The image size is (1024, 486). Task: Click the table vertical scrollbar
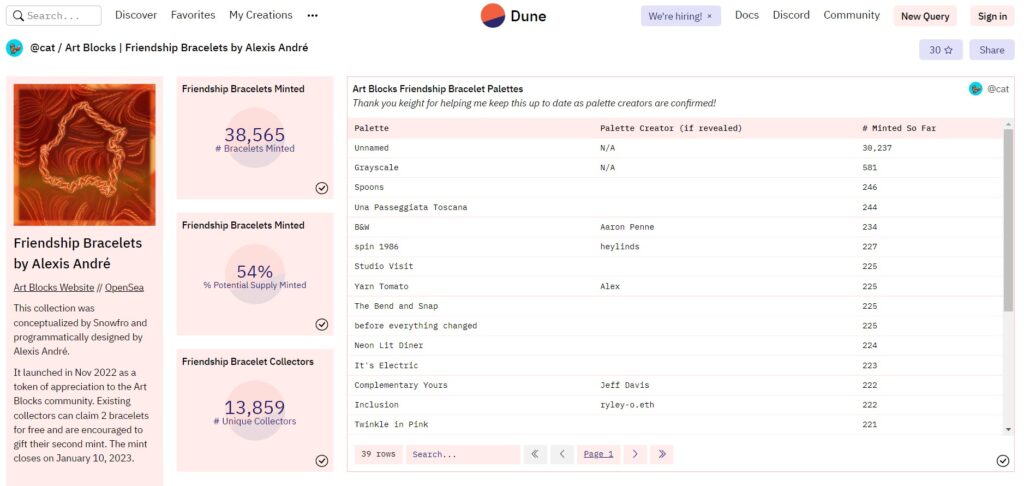(x=1008, y=221)
